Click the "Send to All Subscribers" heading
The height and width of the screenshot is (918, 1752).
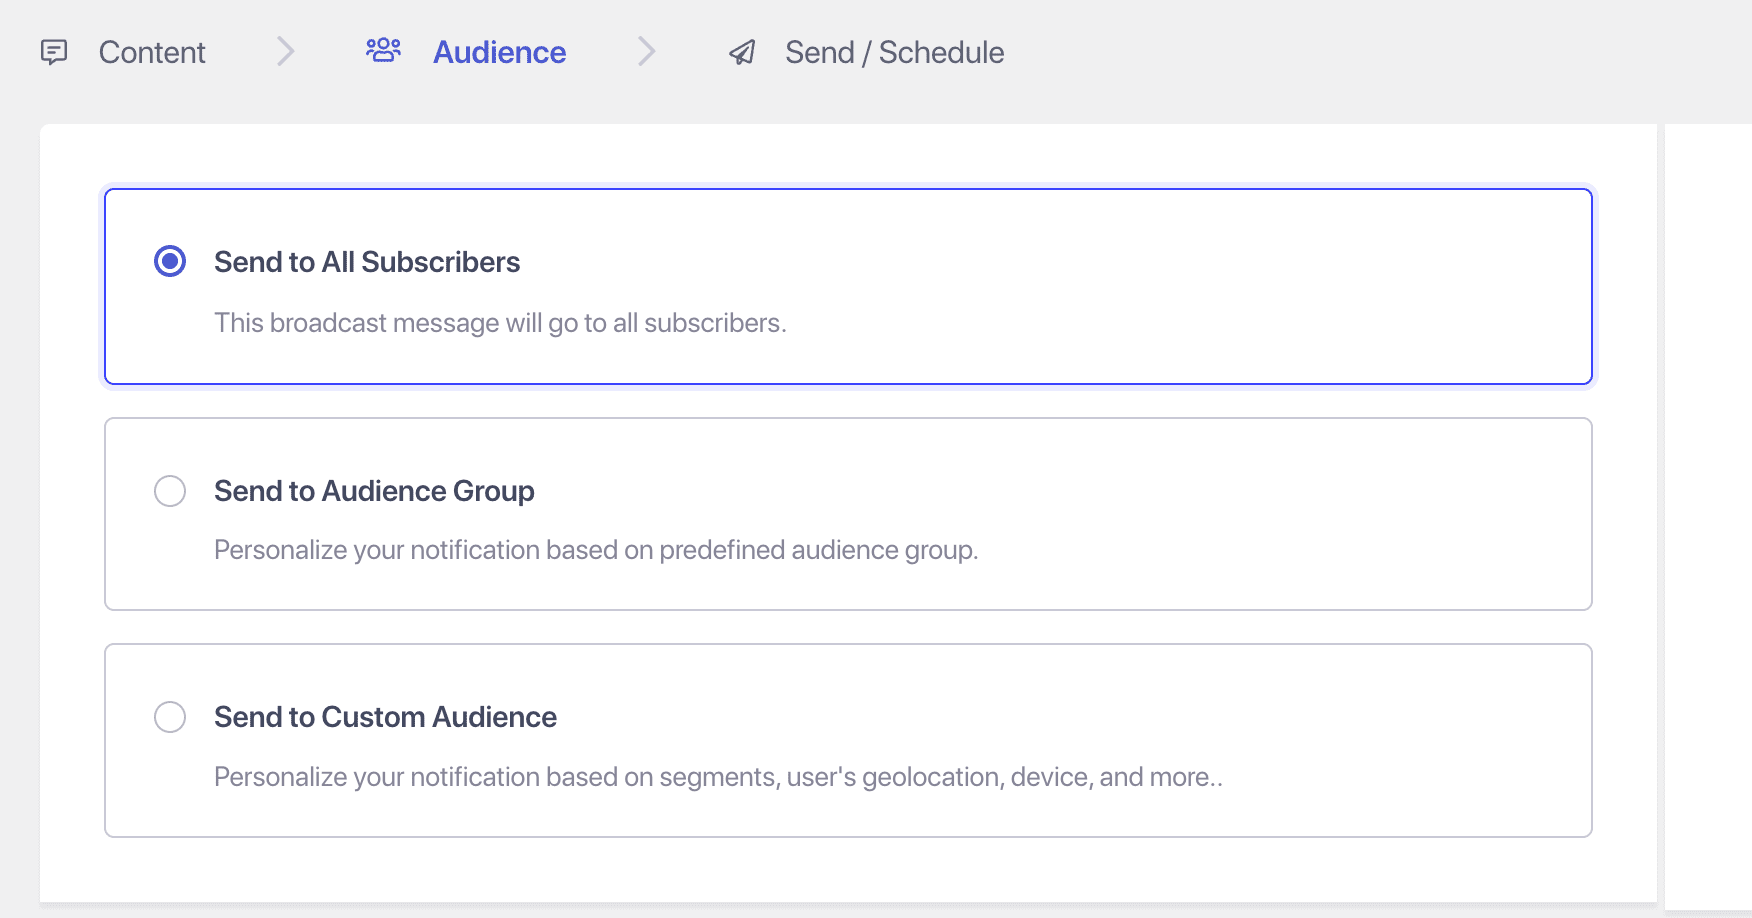[367, 262]
